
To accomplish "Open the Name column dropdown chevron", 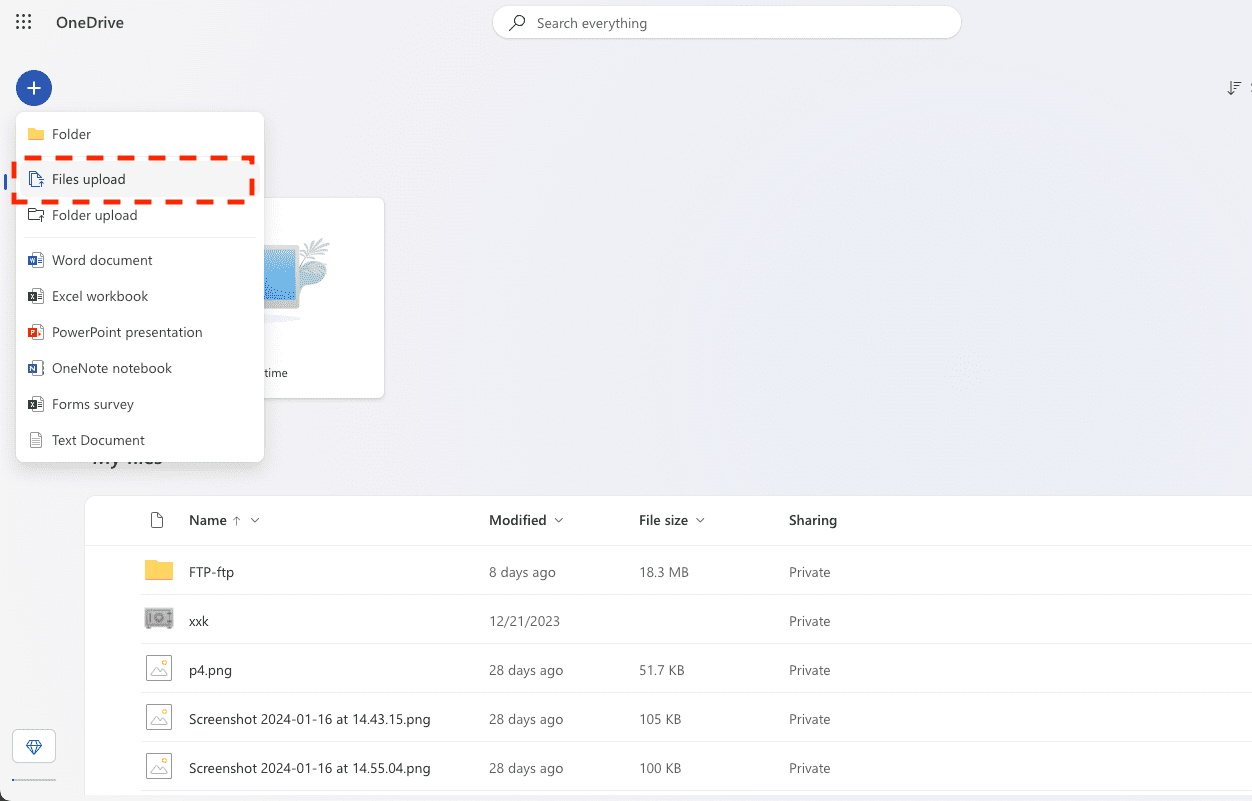I will pos(255,520).
